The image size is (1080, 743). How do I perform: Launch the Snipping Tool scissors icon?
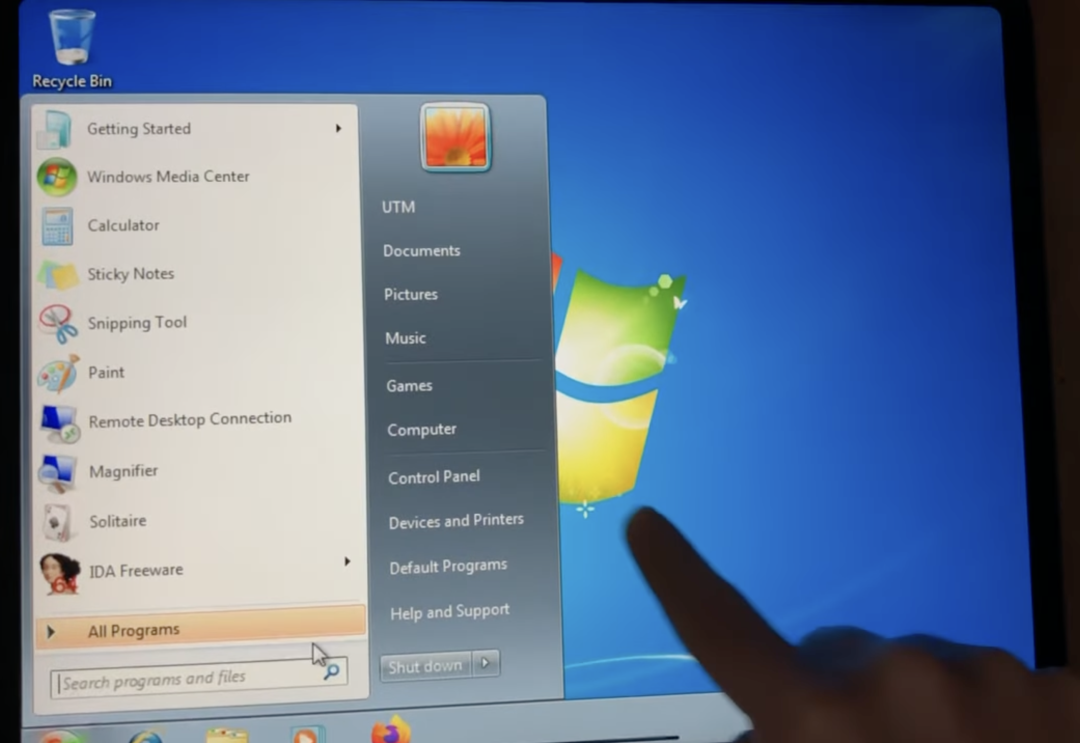(x=59, y=324)
